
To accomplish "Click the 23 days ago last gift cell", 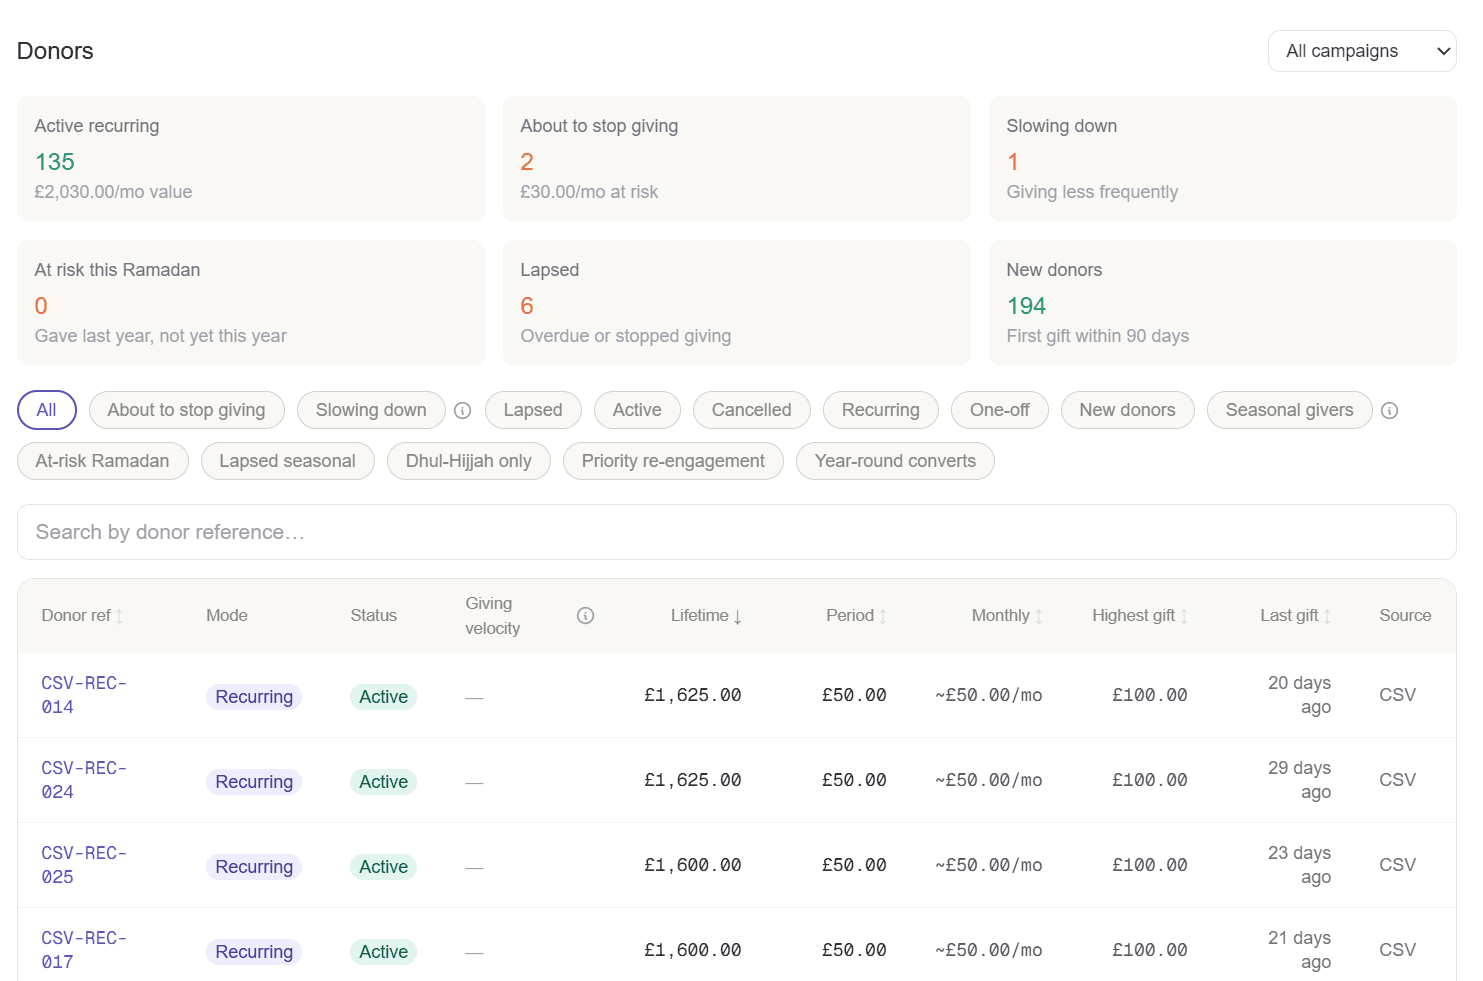I will pyautogui.click(x=1299, y=865).
